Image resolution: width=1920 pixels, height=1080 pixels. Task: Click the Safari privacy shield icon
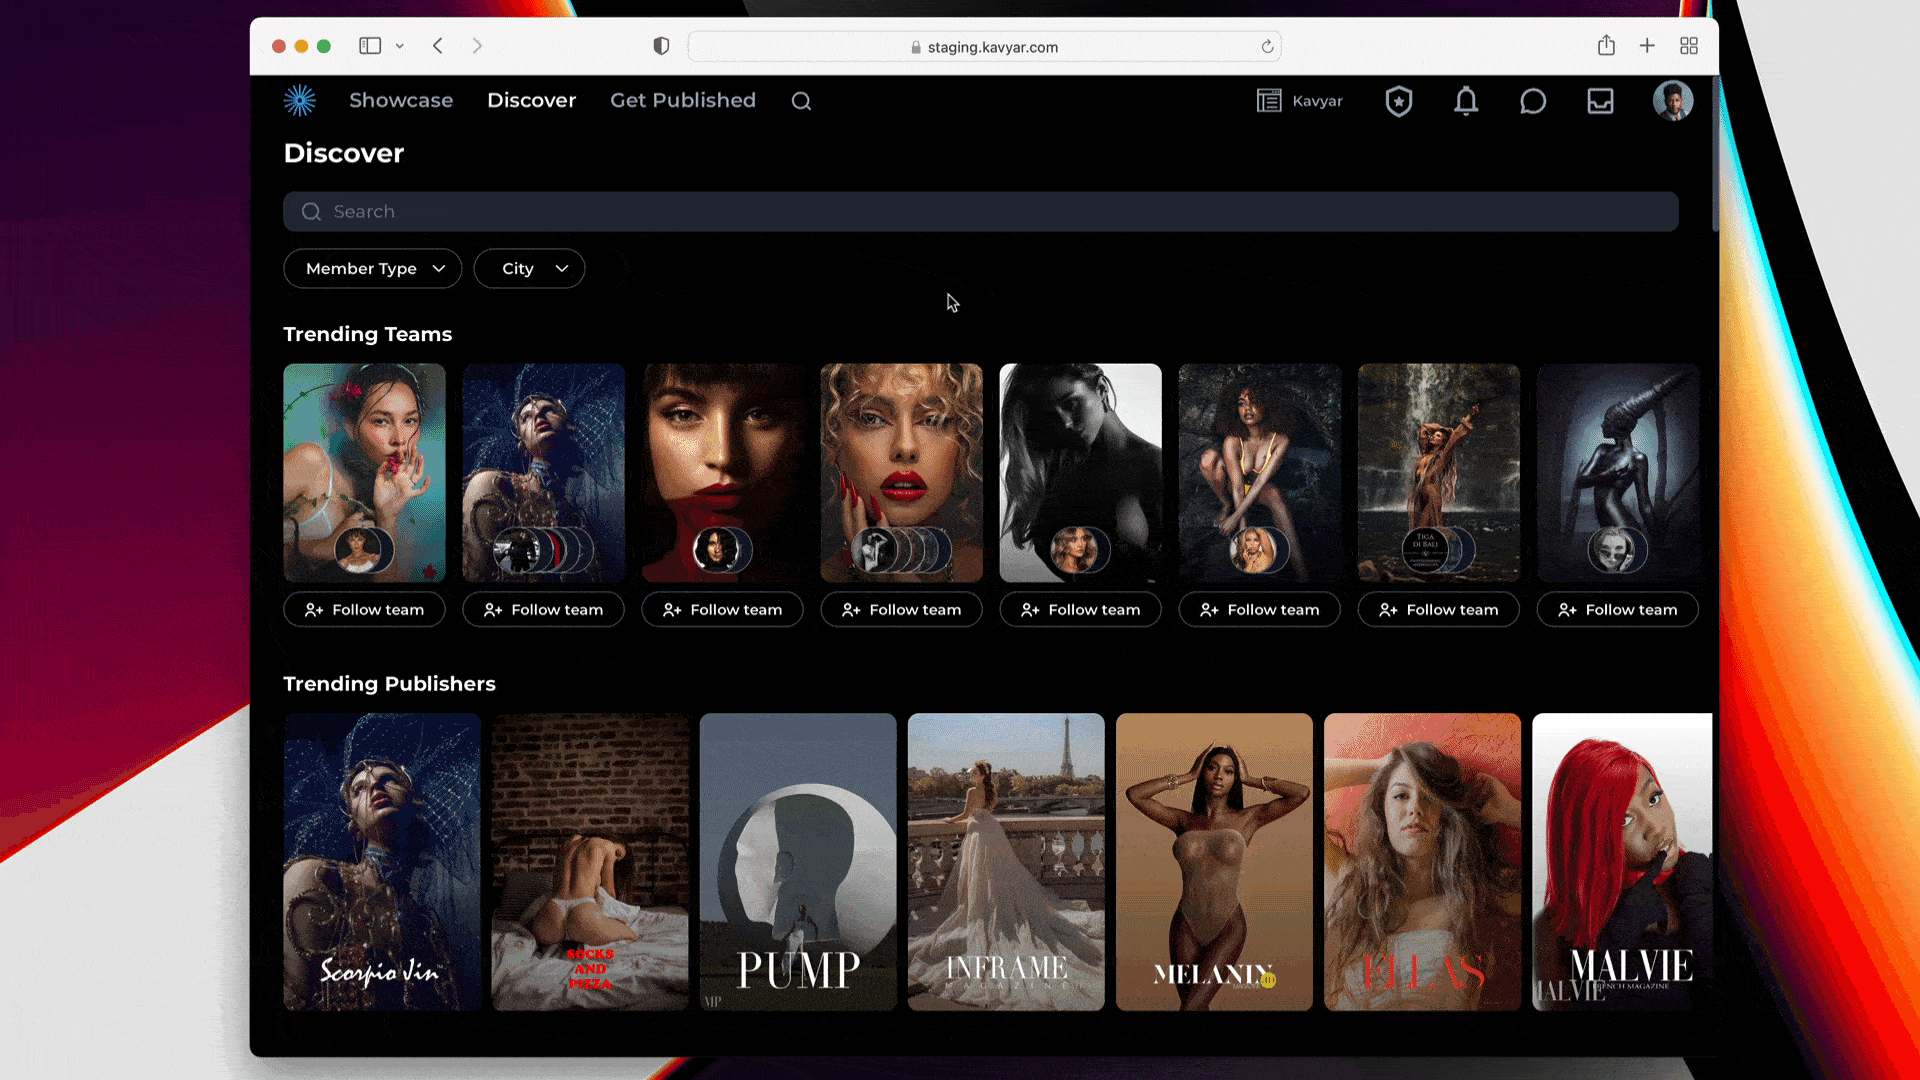tap(661, 46)
